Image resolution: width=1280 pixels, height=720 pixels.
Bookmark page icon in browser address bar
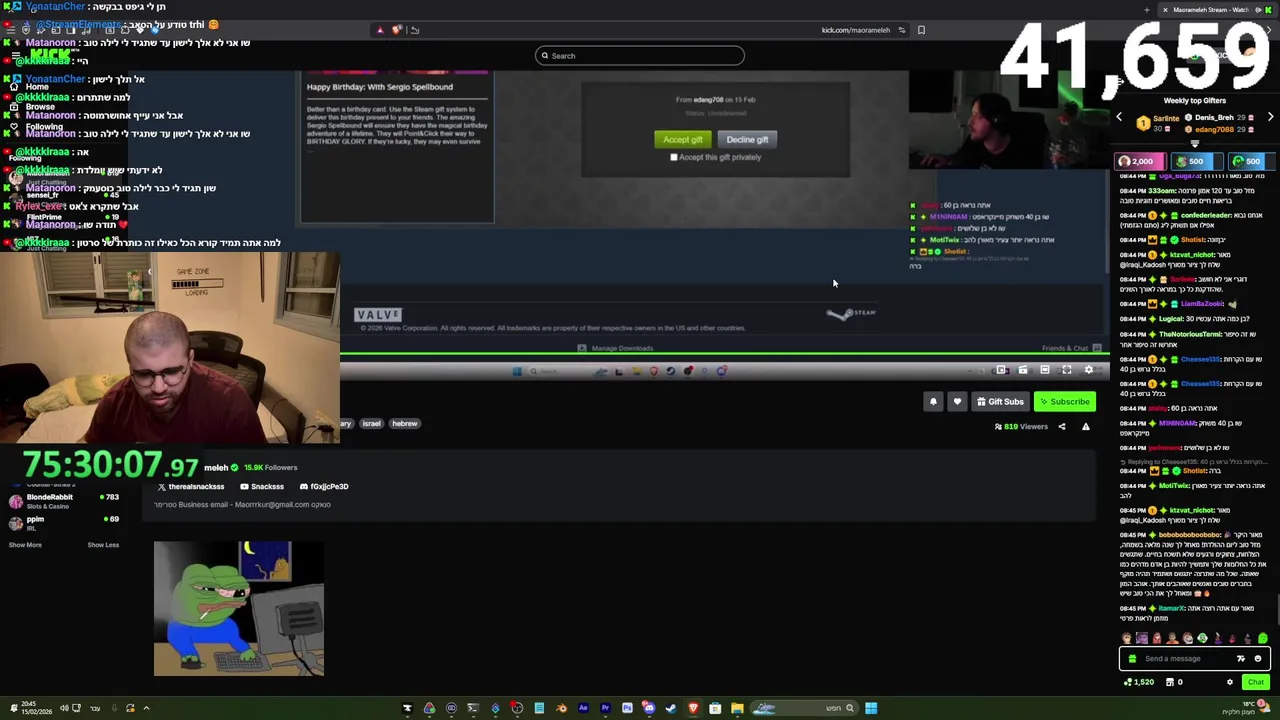[x=921, y=30]
